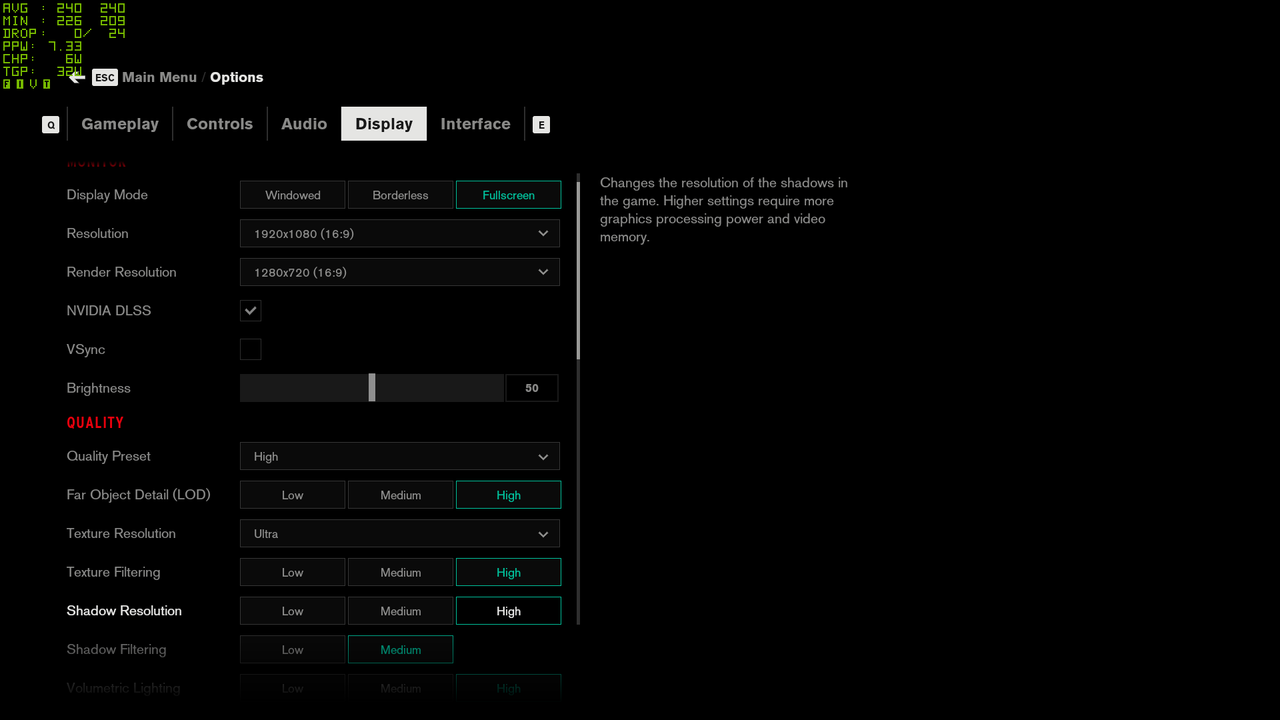Viewport: 1280px width, 720px height.
Task: Open the Quality Preset dropdown
Action: [400, 456]
